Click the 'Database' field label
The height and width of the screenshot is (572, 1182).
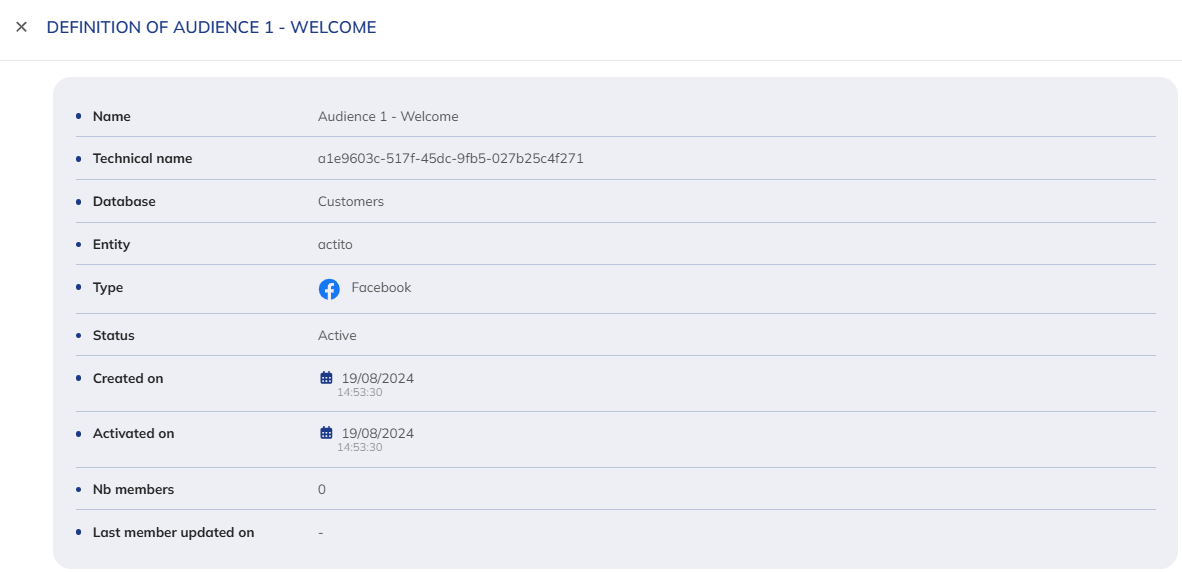124,202
